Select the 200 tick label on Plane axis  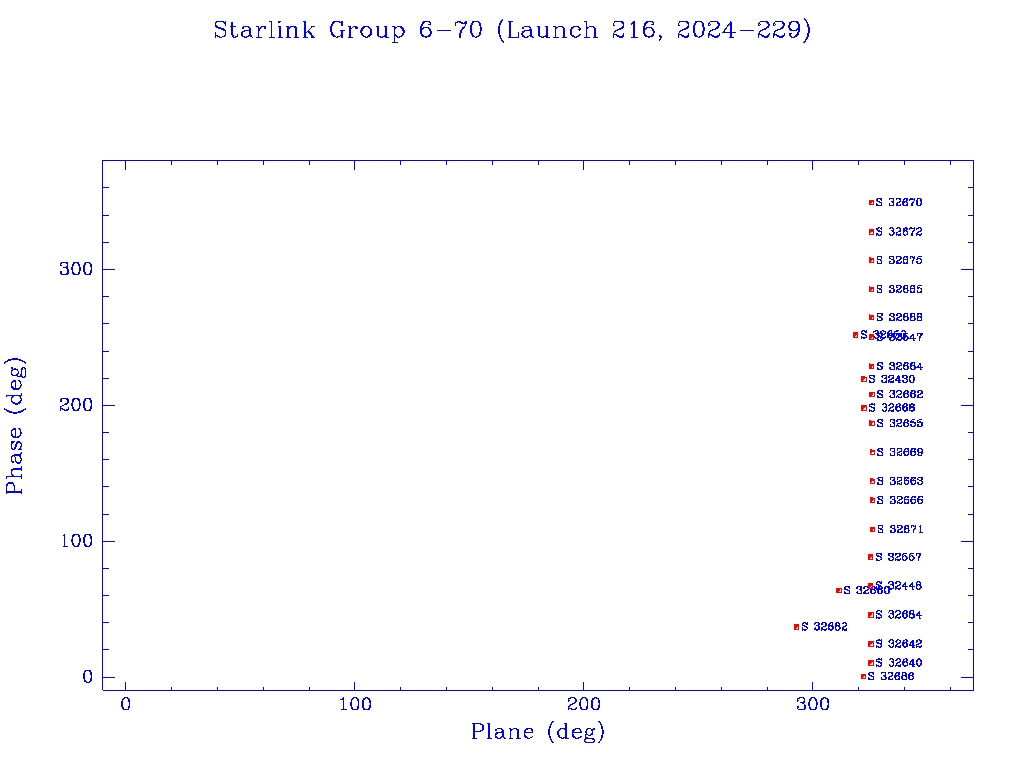coord(584,705)
